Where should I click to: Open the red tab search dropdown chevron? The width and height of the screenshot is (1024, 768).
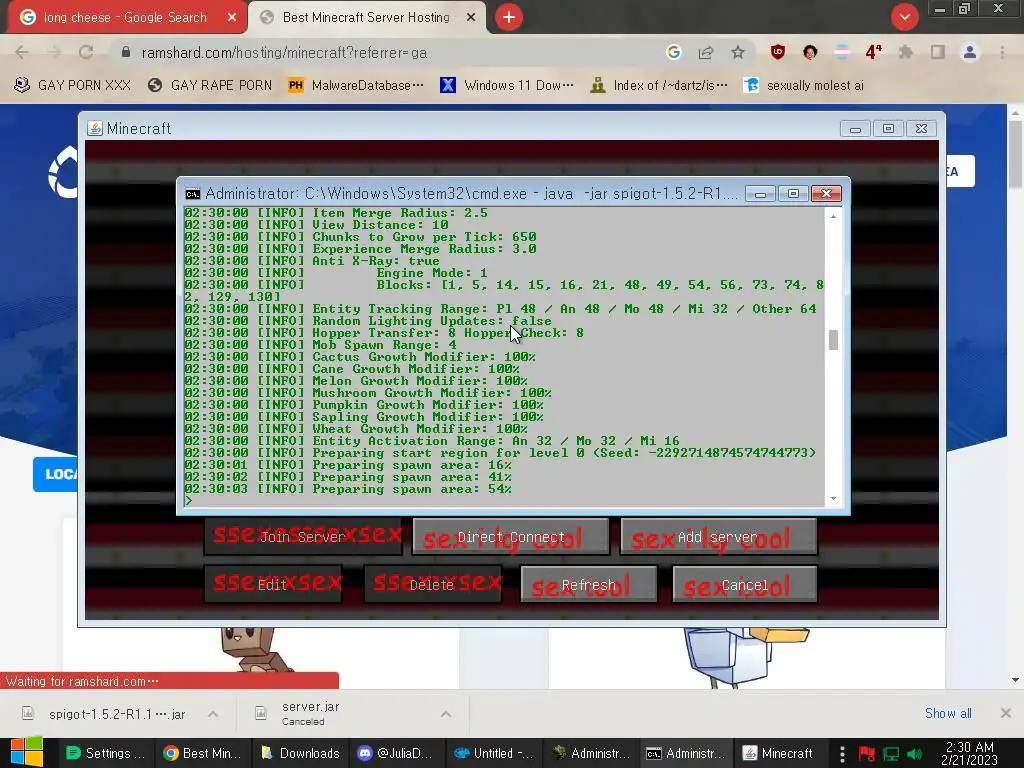(x=904, y=17)
